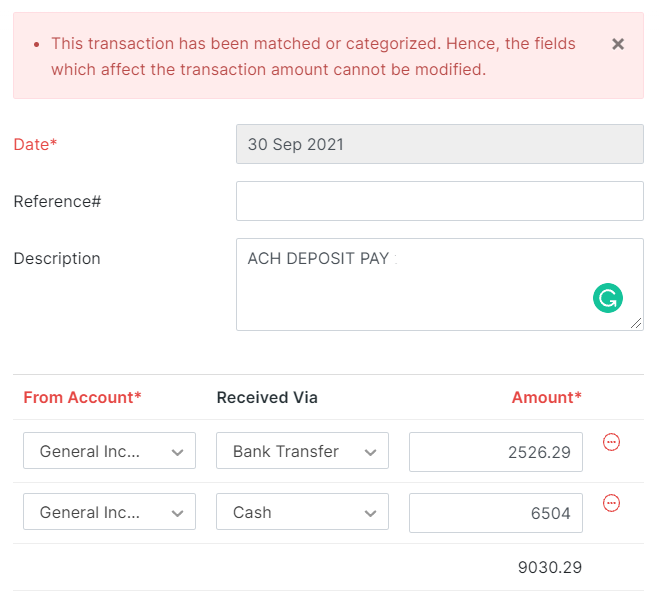
Task: Remove the Cash row entry
Action: click(611, 503)
